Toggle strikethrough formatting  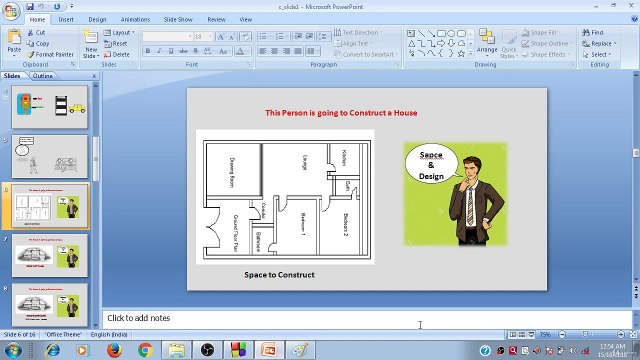click(184, 51)
